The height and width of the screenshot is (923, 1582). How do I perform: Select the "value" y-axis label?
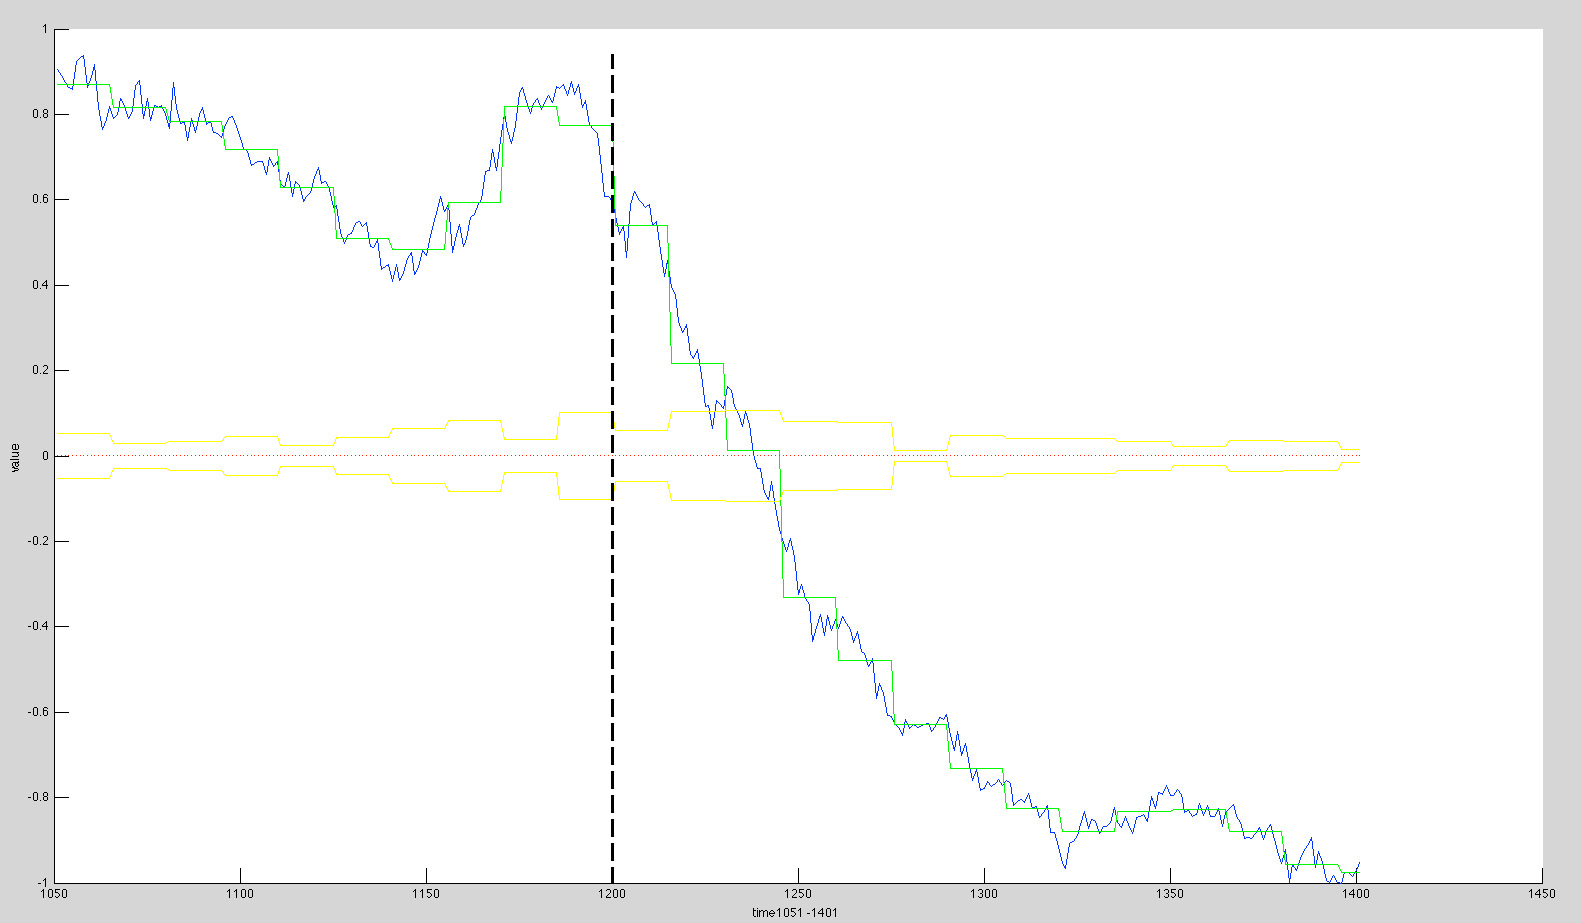coord(15,457)
